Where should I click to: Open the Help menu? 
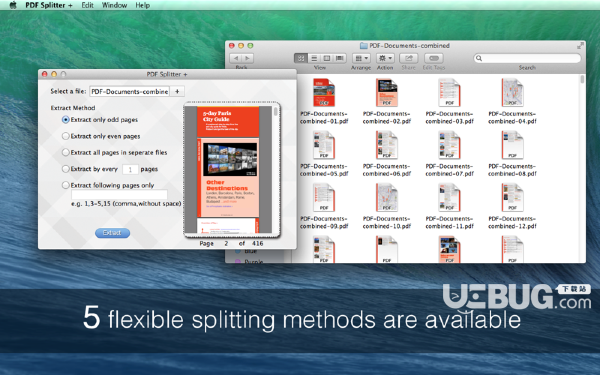142,5
